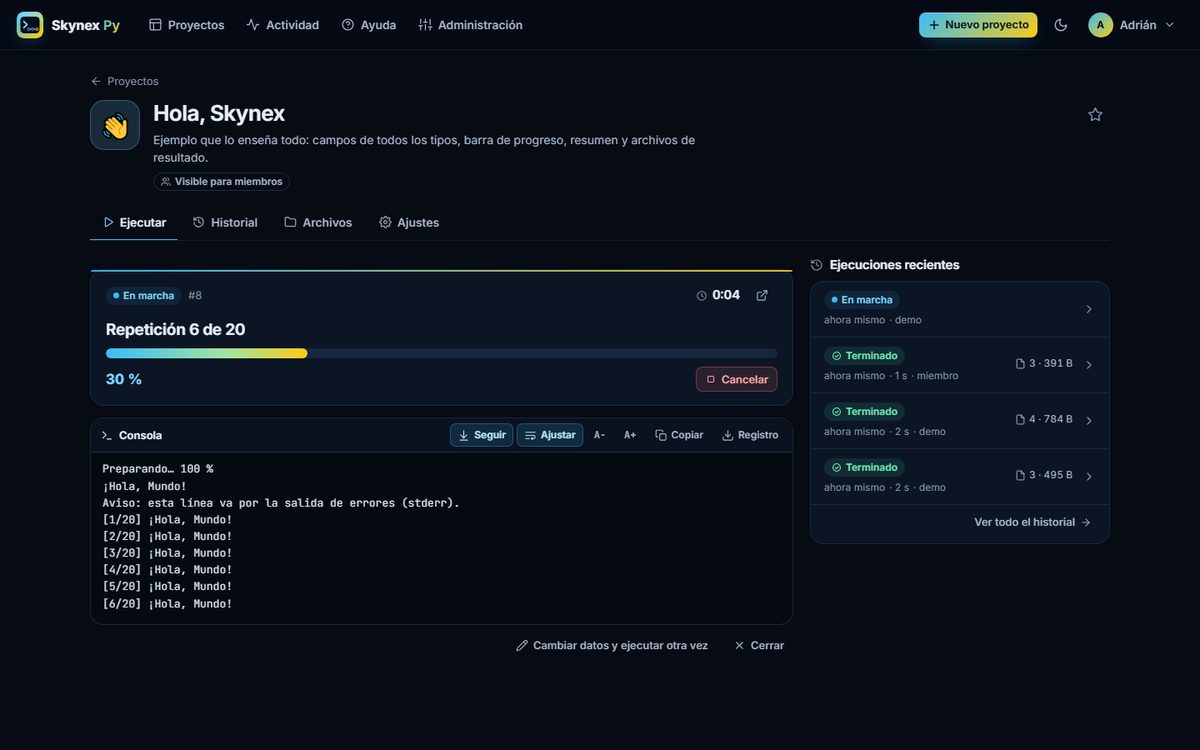Click the progress bar
1200x750 pixels.
pos(441,353)
